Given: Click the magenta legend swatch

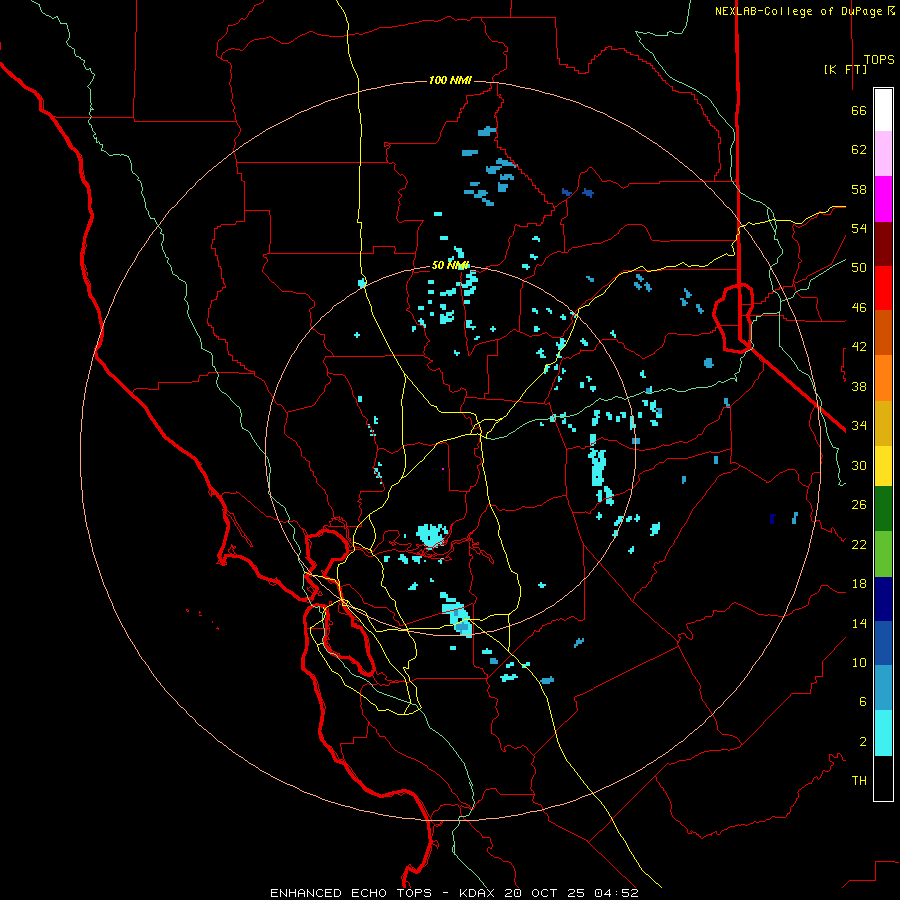Looking at the screenshot, I should pyautogui.click(x=883, y=199).
